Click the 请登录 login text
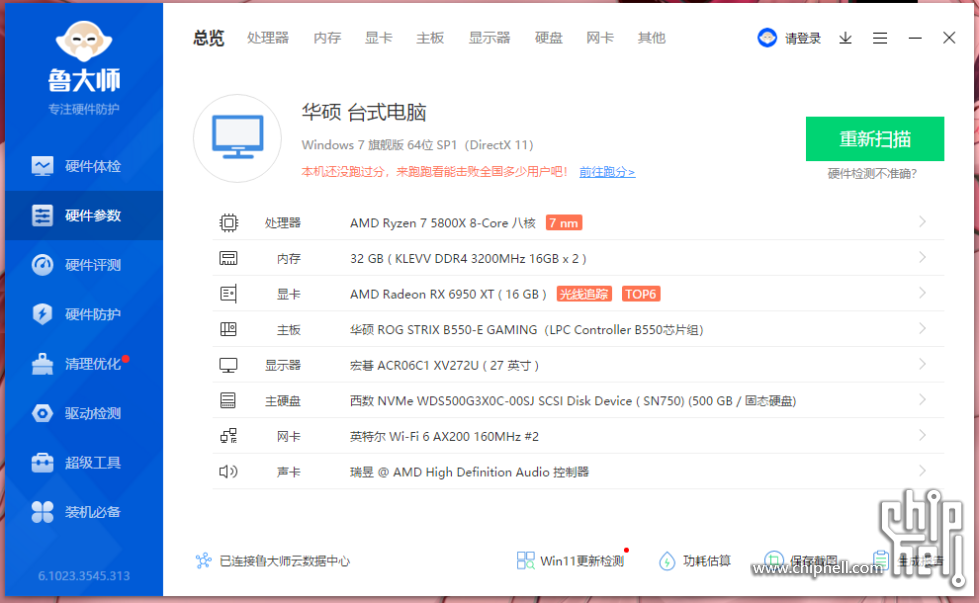The width and height of the screenshot is (979, 603). click(803, 39)
